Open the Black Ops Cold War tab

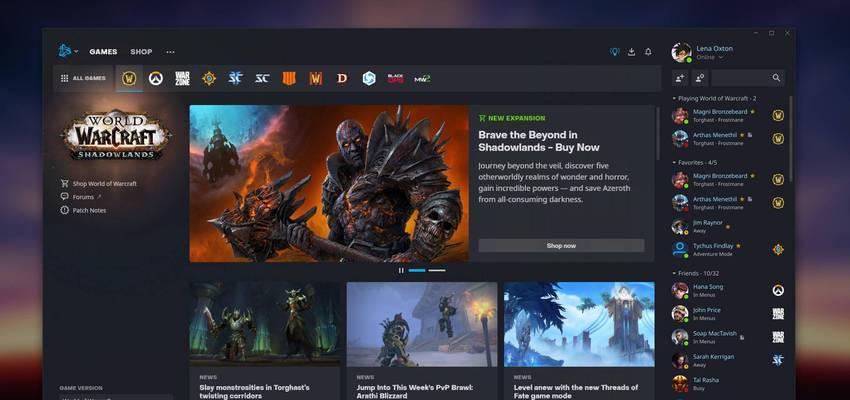395,79
